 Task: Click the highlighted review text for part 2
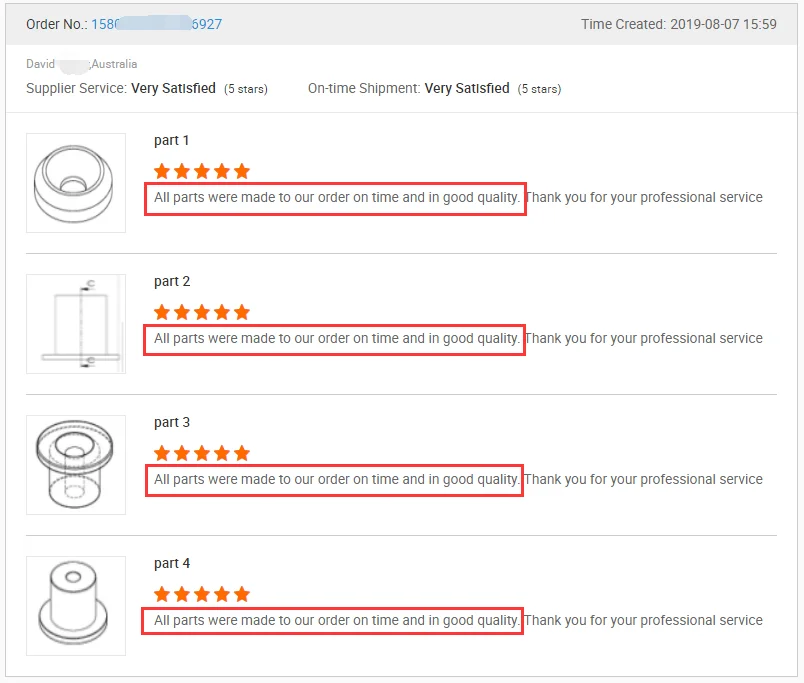point(336,339)
